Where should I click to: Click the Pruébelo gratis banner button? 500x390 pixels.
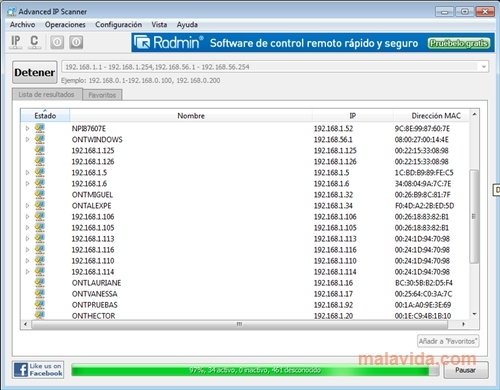click(459, 43)
